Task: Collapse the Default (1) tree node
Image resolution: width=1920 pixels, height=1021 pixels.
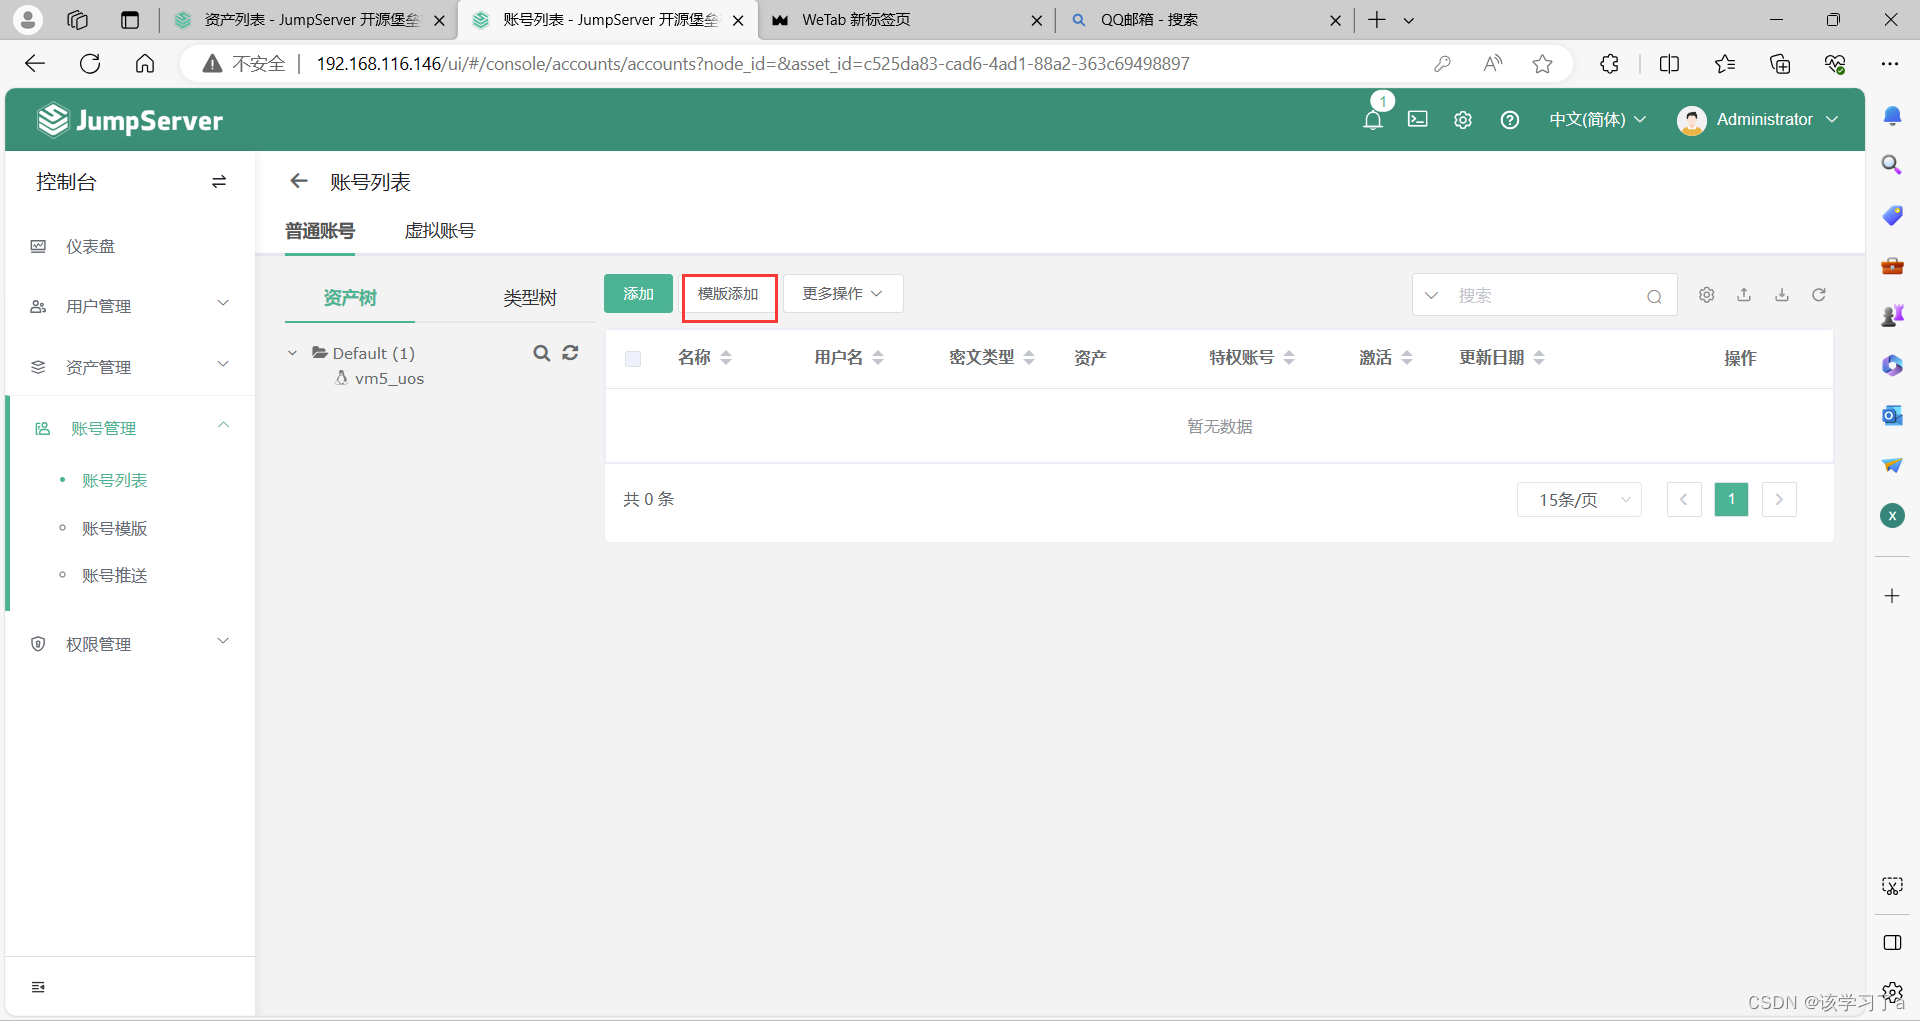Action: (x=292, y=353)
